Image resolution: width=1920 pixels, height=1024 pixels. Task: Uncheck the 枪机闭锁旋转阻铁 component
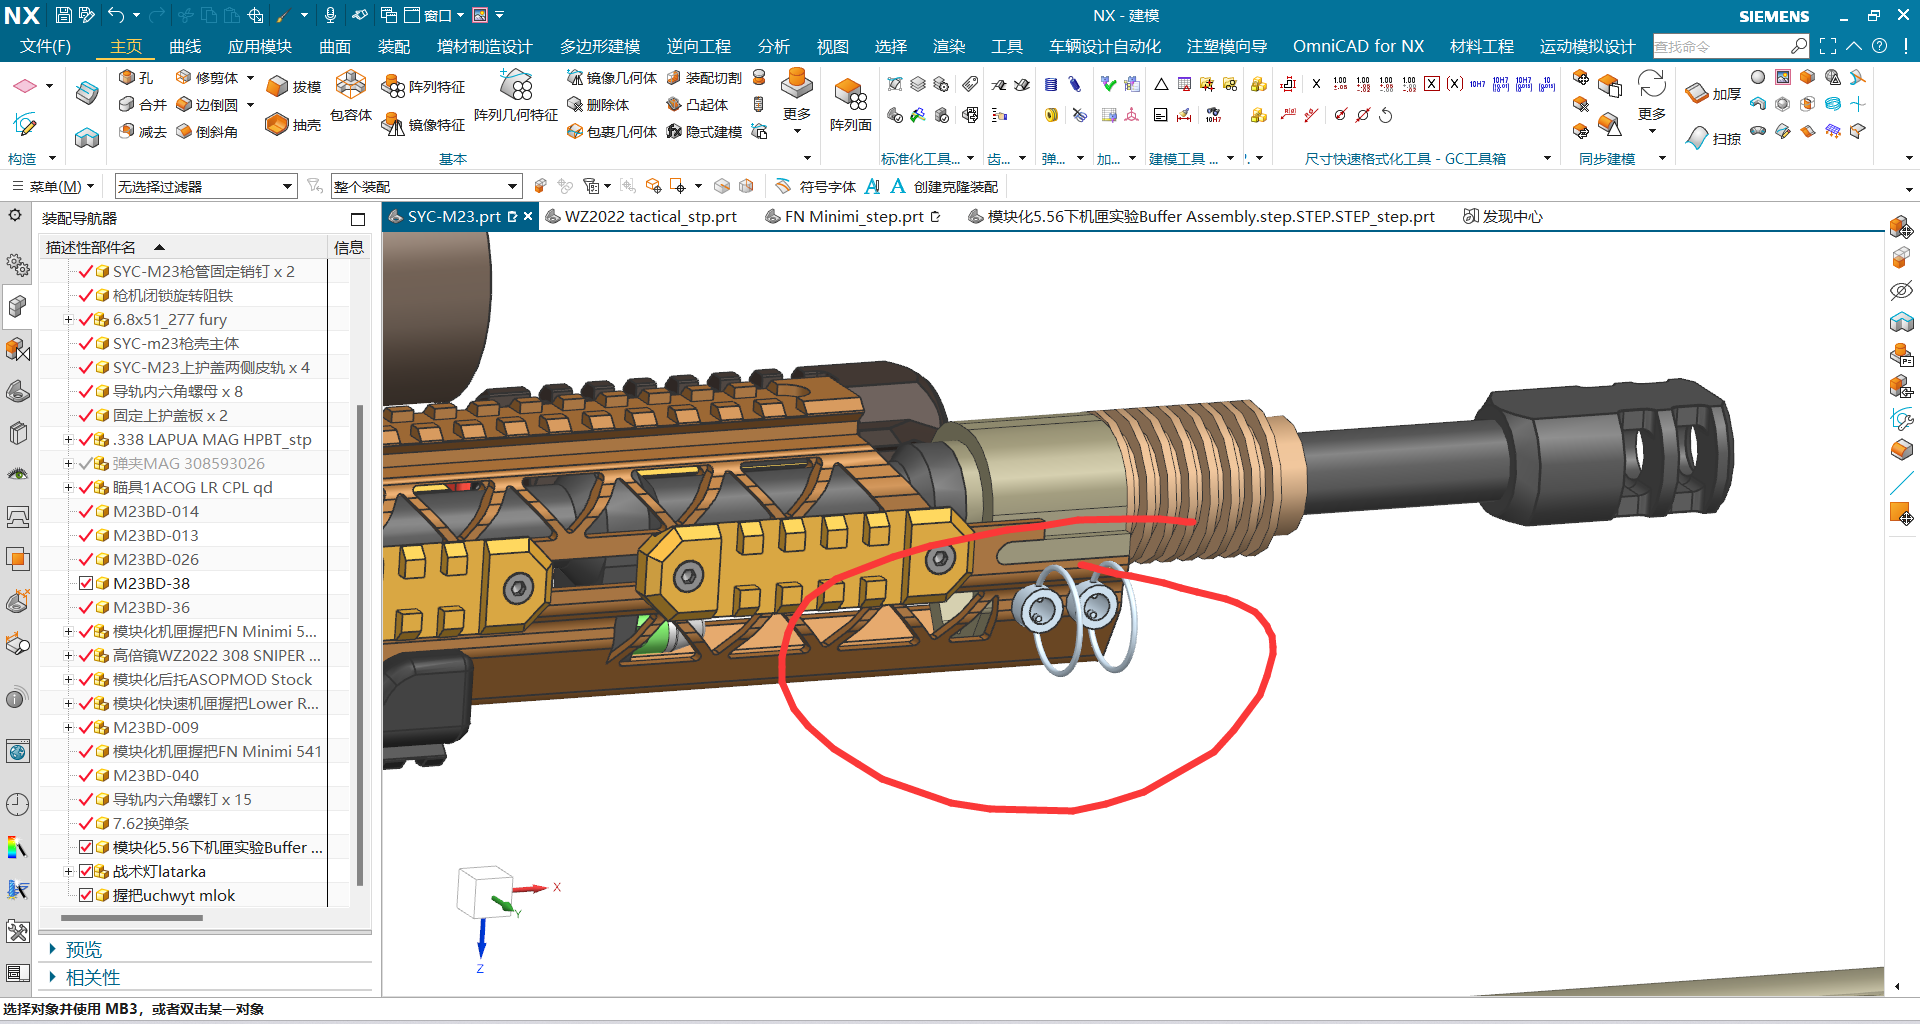86,295
